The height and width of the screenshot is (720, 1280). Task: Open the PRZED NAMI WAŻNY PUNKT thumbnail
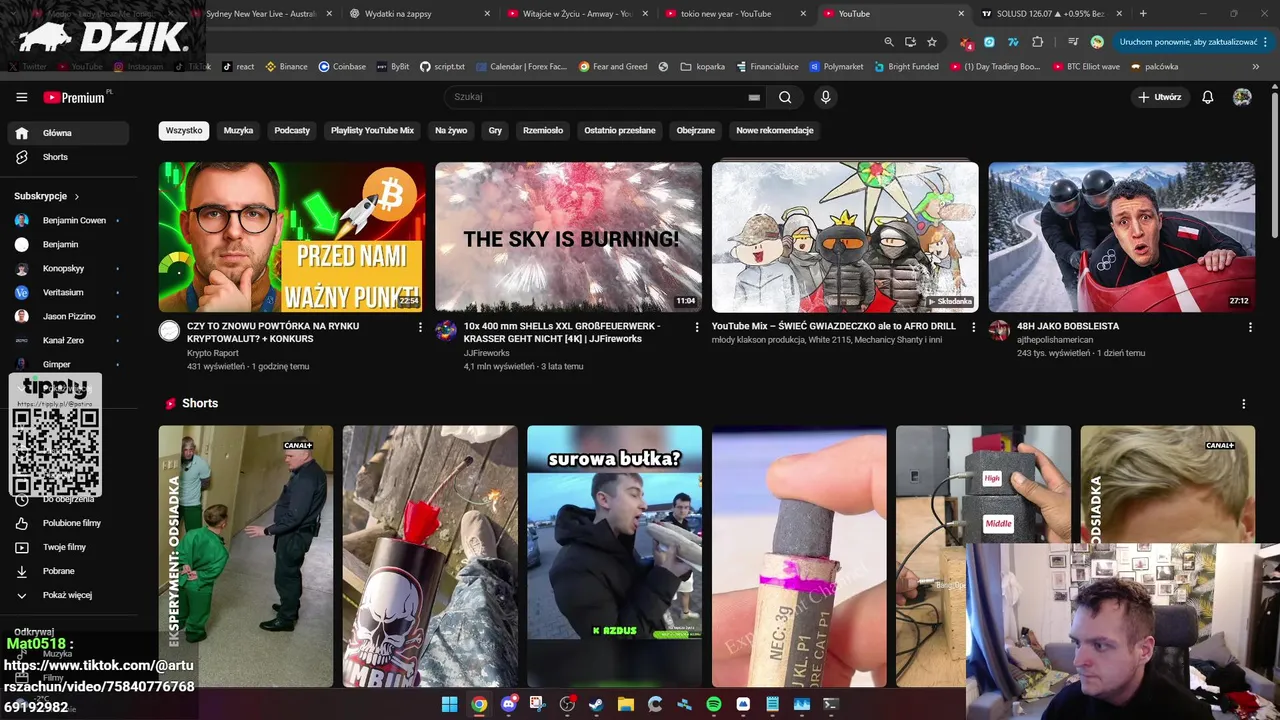[x=291, y=237]
